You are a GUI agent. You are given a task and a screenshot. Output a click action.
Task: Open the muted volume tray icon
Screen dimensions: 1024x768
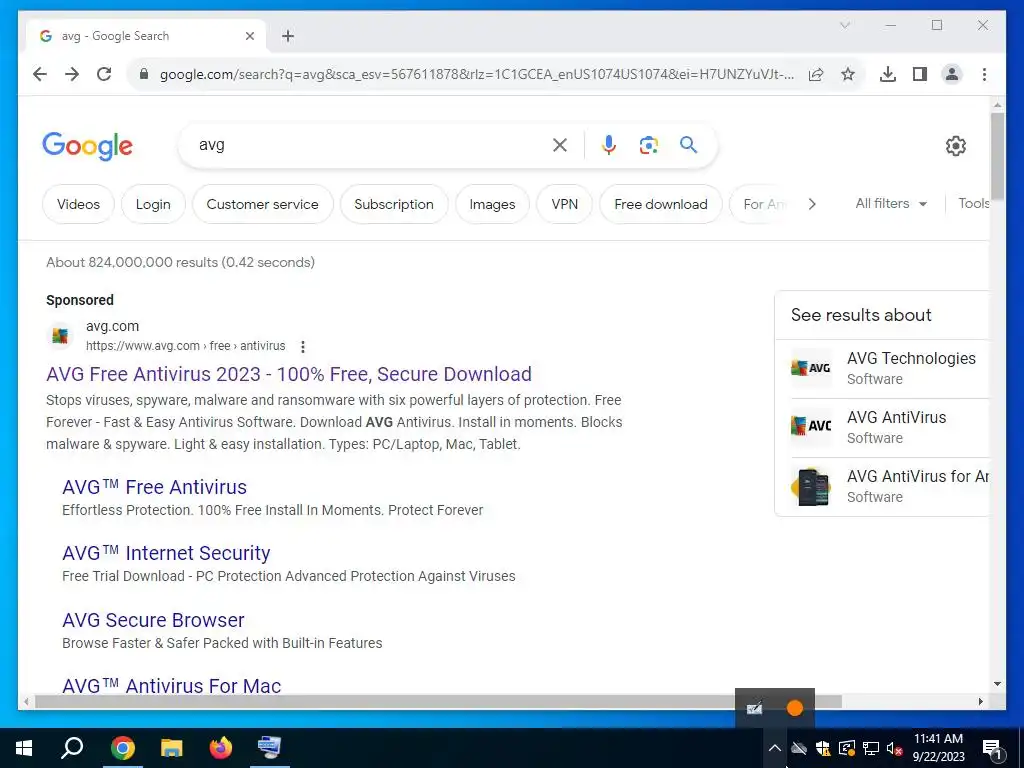pos(895,748)
